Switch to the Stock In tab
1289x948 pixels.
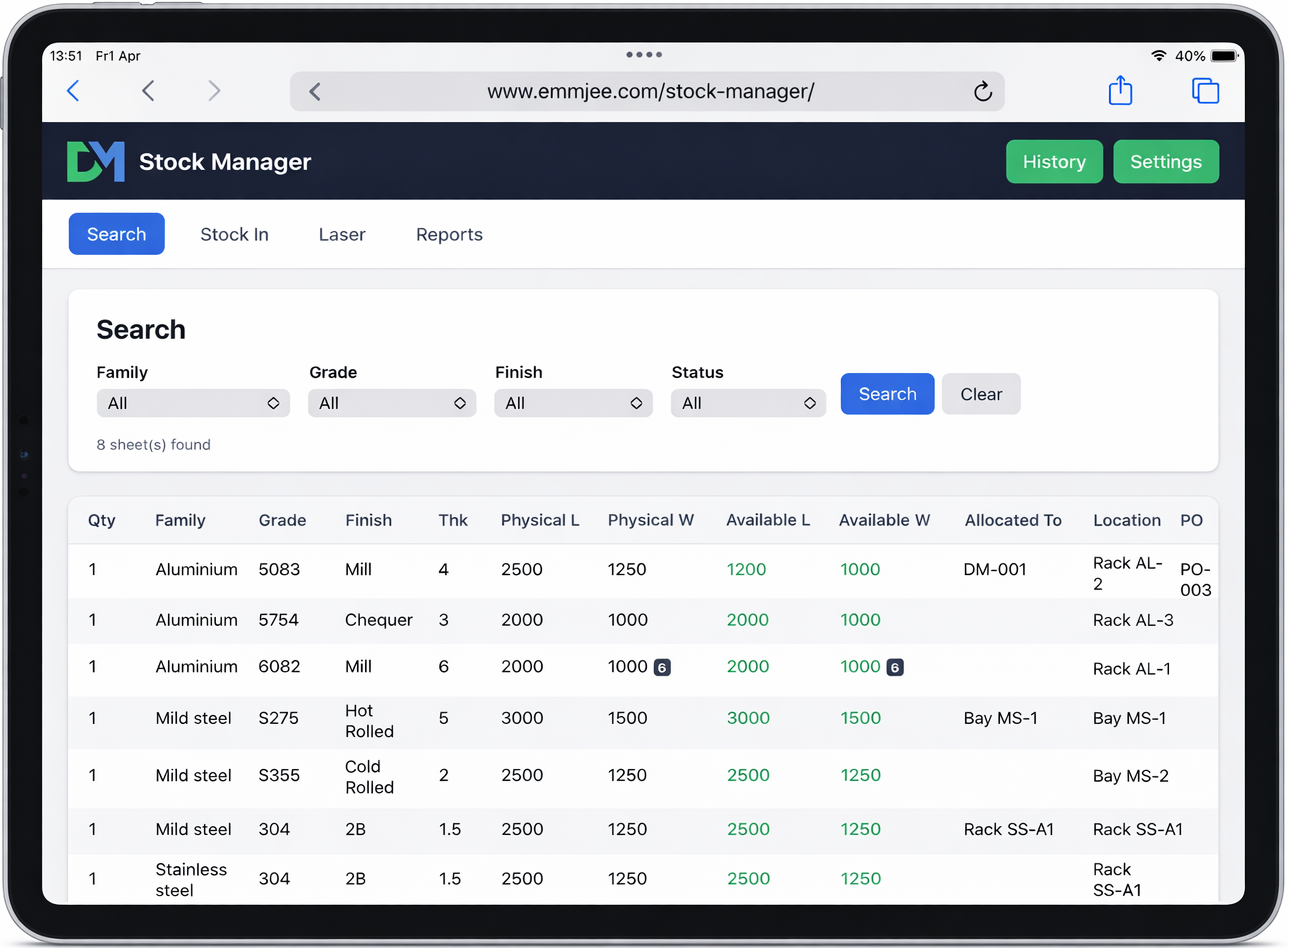[234, 234]
